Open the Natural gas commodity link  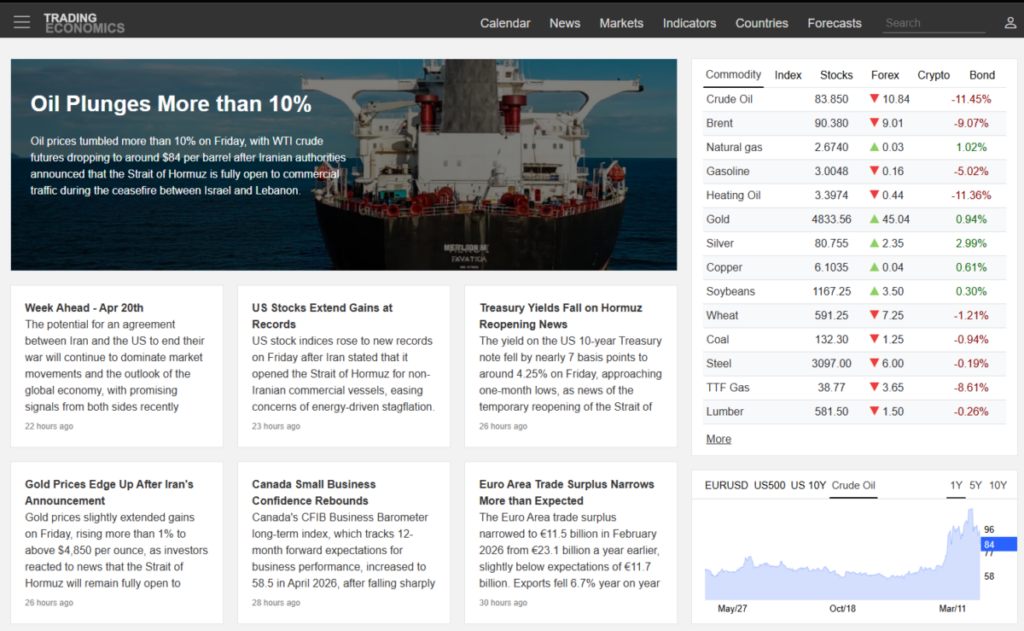point(734,147)
